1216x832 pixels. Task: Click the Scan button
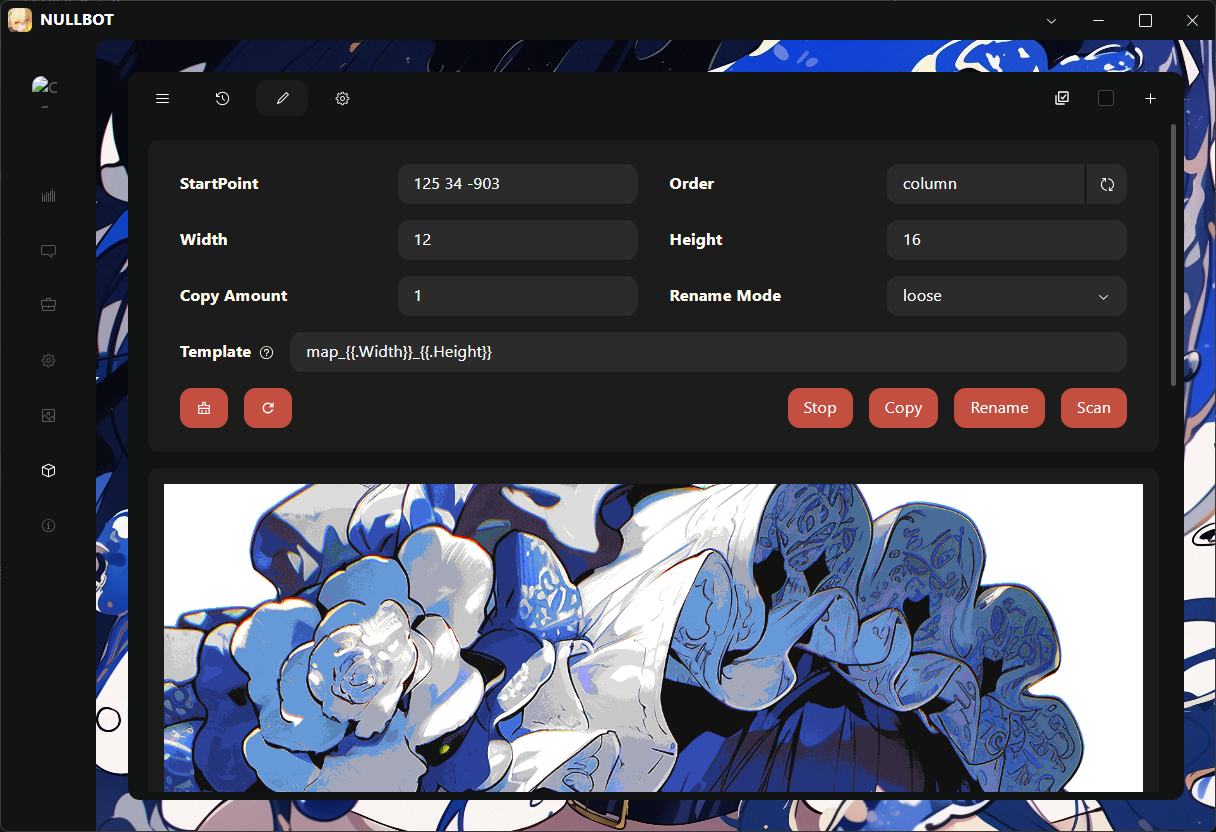(x=1094, y=408)
